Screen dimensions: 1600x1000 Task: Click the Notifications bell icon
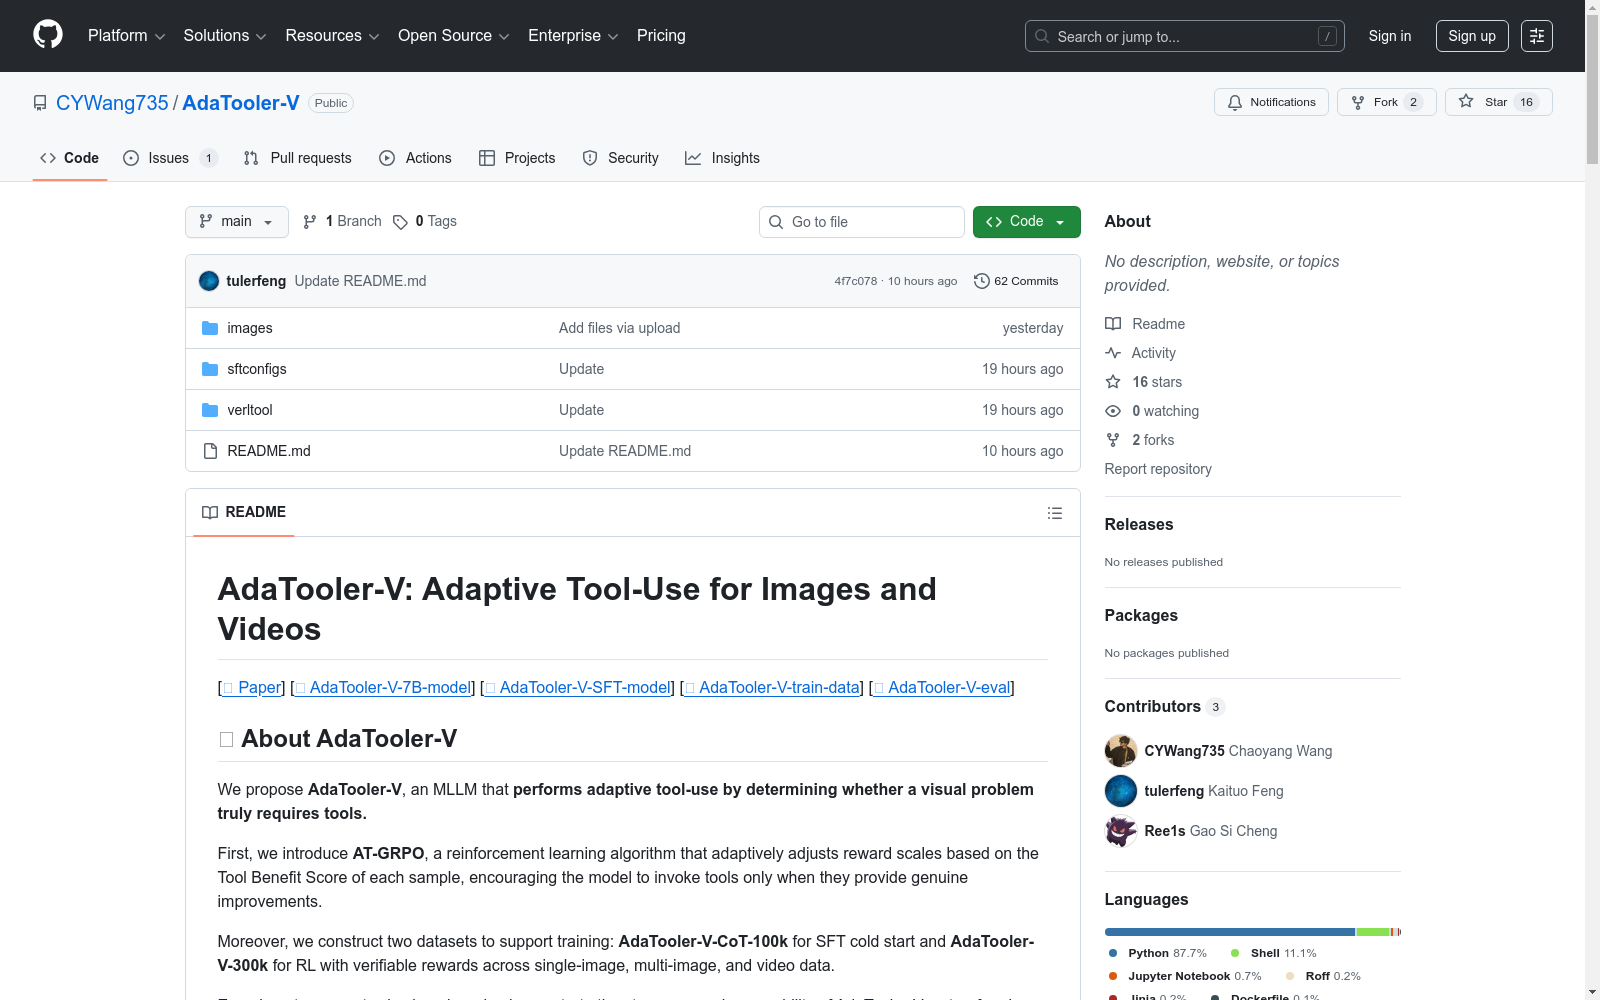(x=1235, y=102)
